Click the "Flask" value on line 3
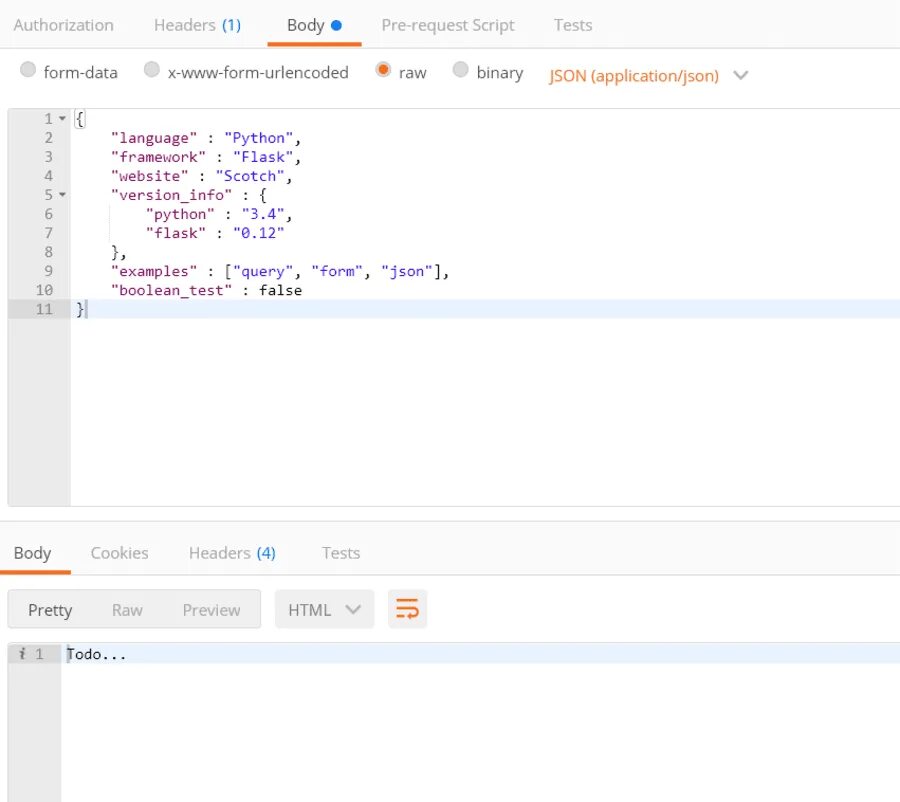 click(x=263, y=157)
